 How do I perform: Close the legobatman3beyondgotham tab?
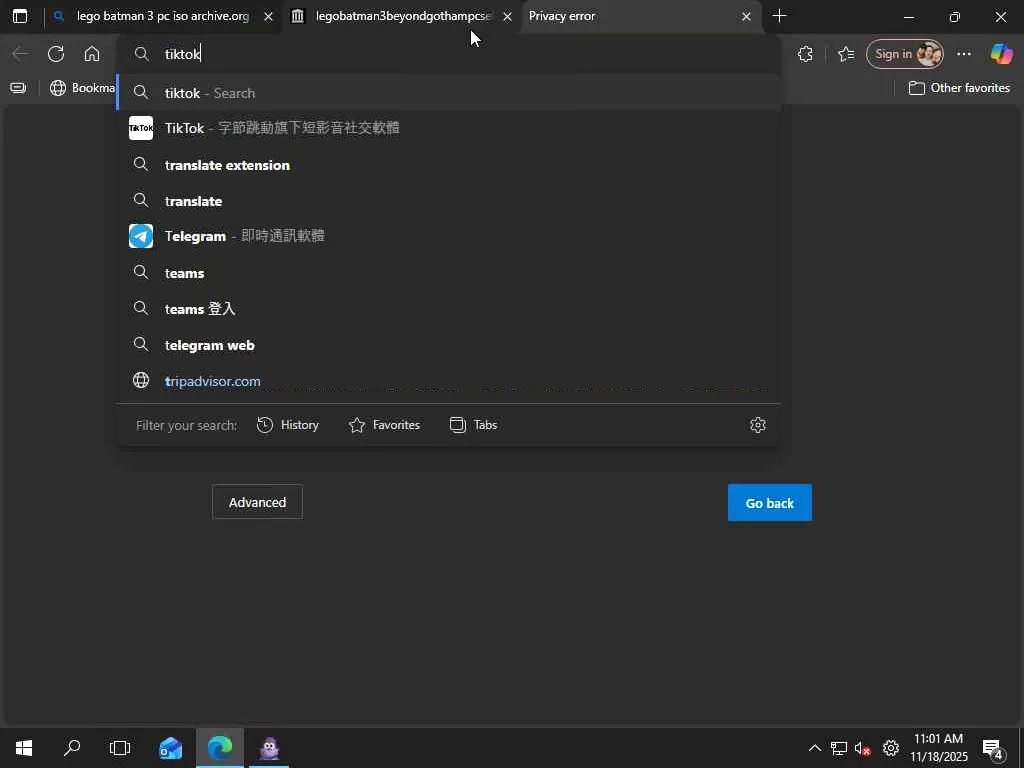507,17
